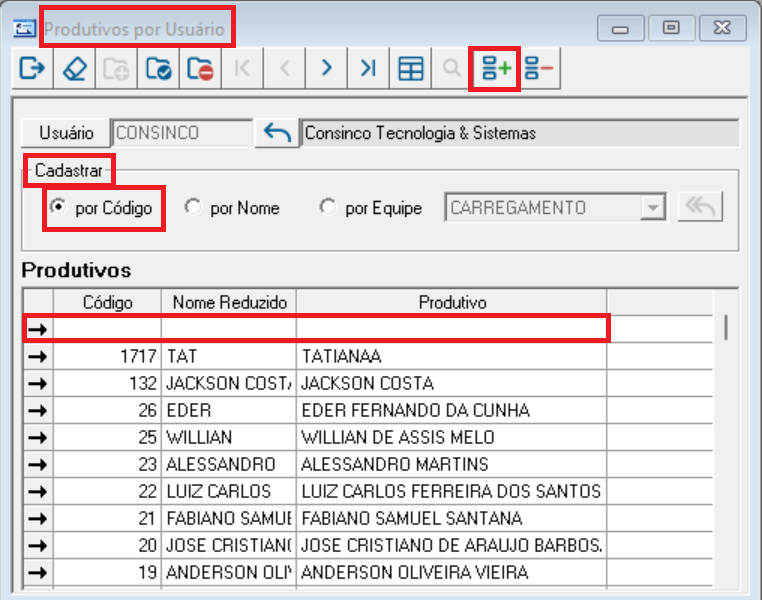The image size is (762, 600).
Task: Click TATIANAA in Produtivo column
Action: click(451, 357)
